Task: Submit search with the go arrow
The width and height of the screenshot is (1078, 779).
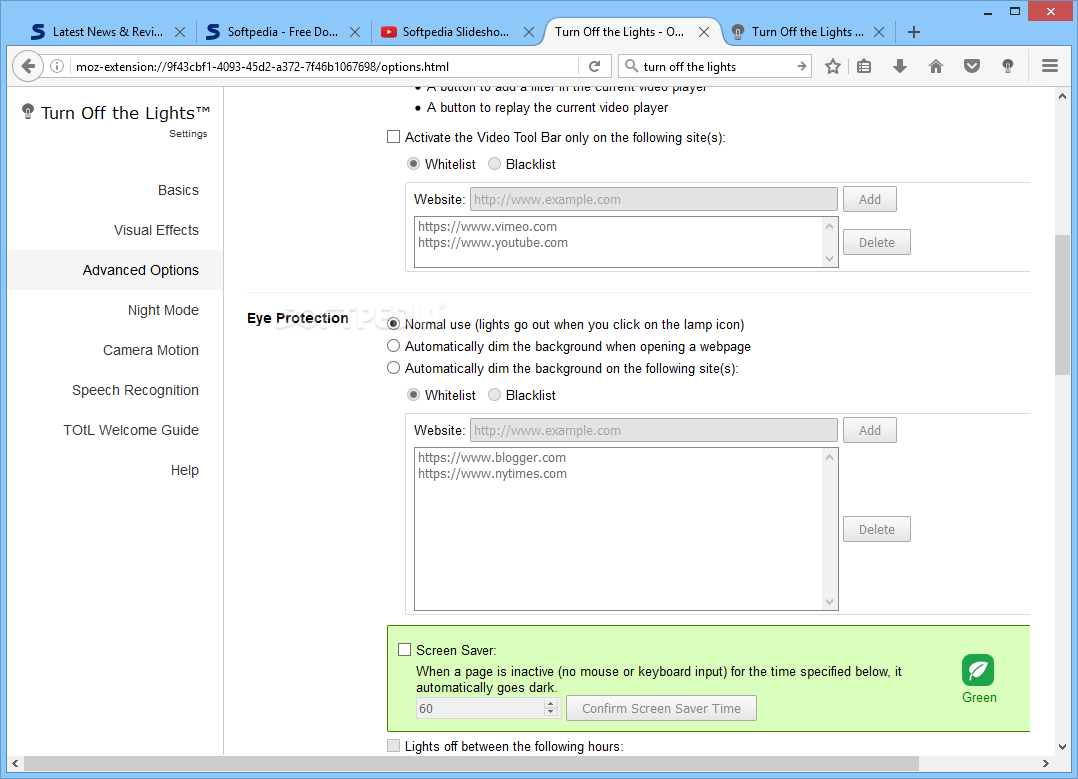Action: (801, 66)
